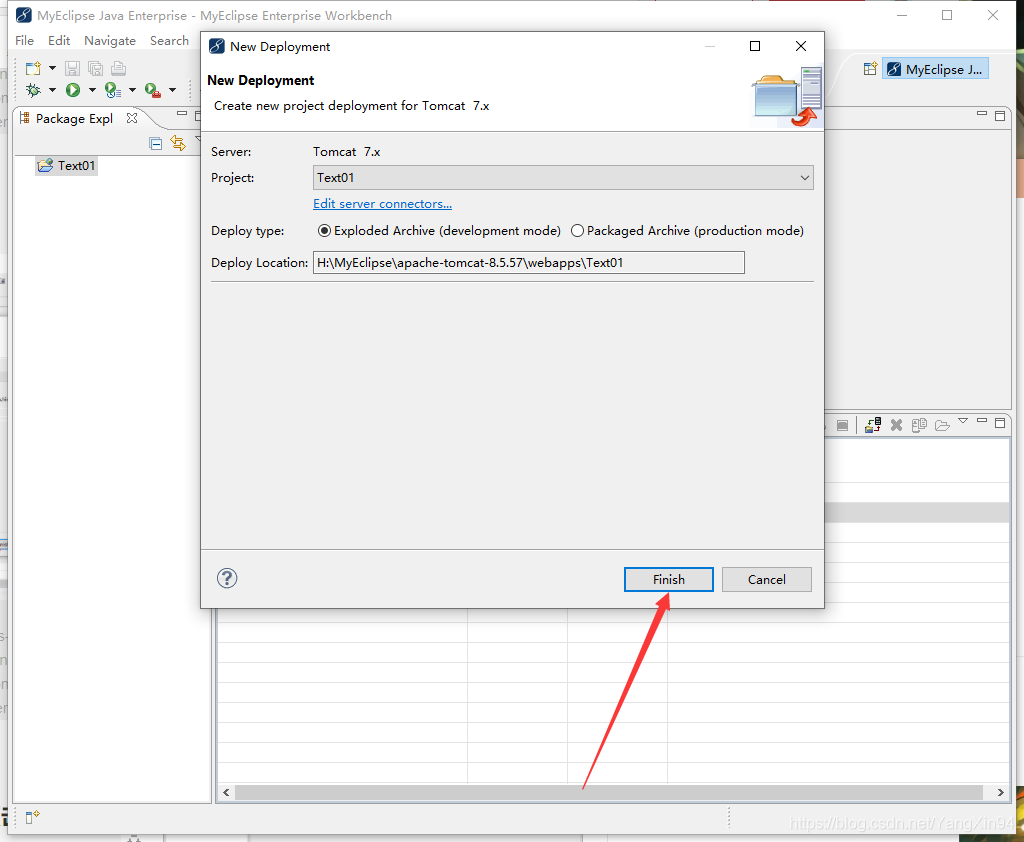Click the New wizard toolbar icon

(x=33, y=68)
